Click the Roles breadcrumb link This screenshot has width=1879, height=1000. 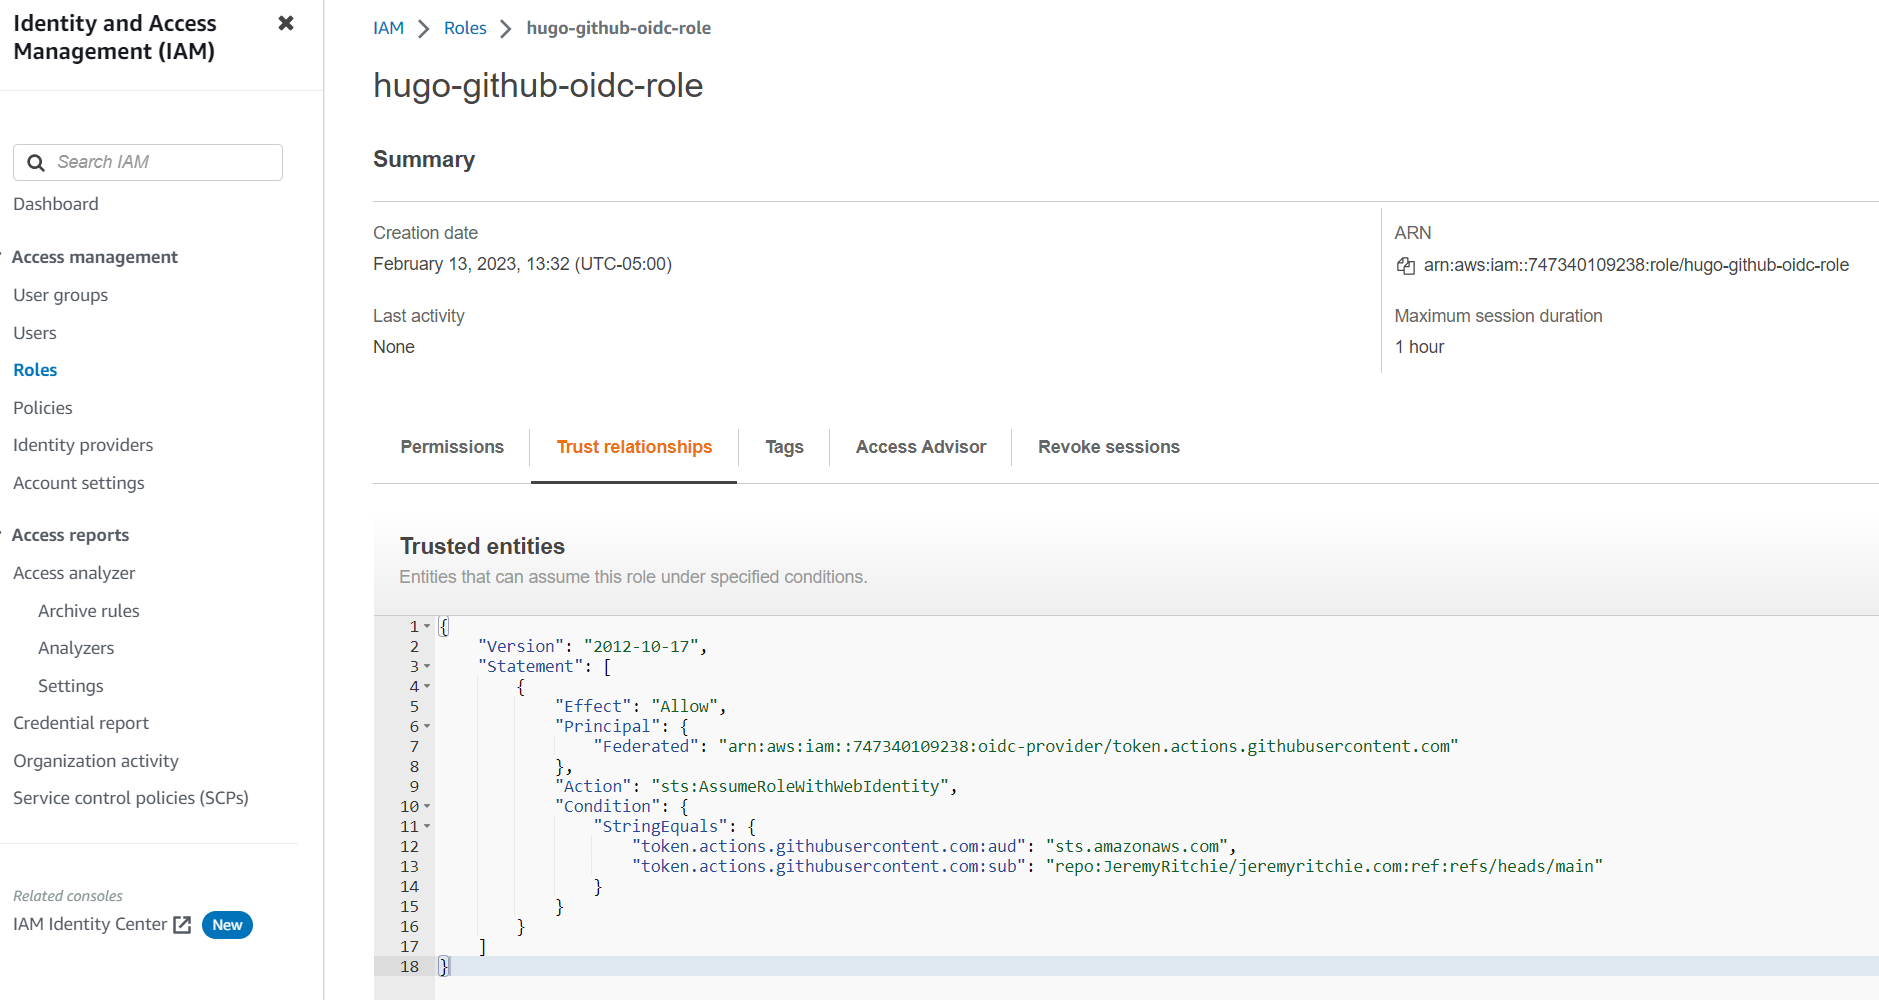tap(465, 28)
